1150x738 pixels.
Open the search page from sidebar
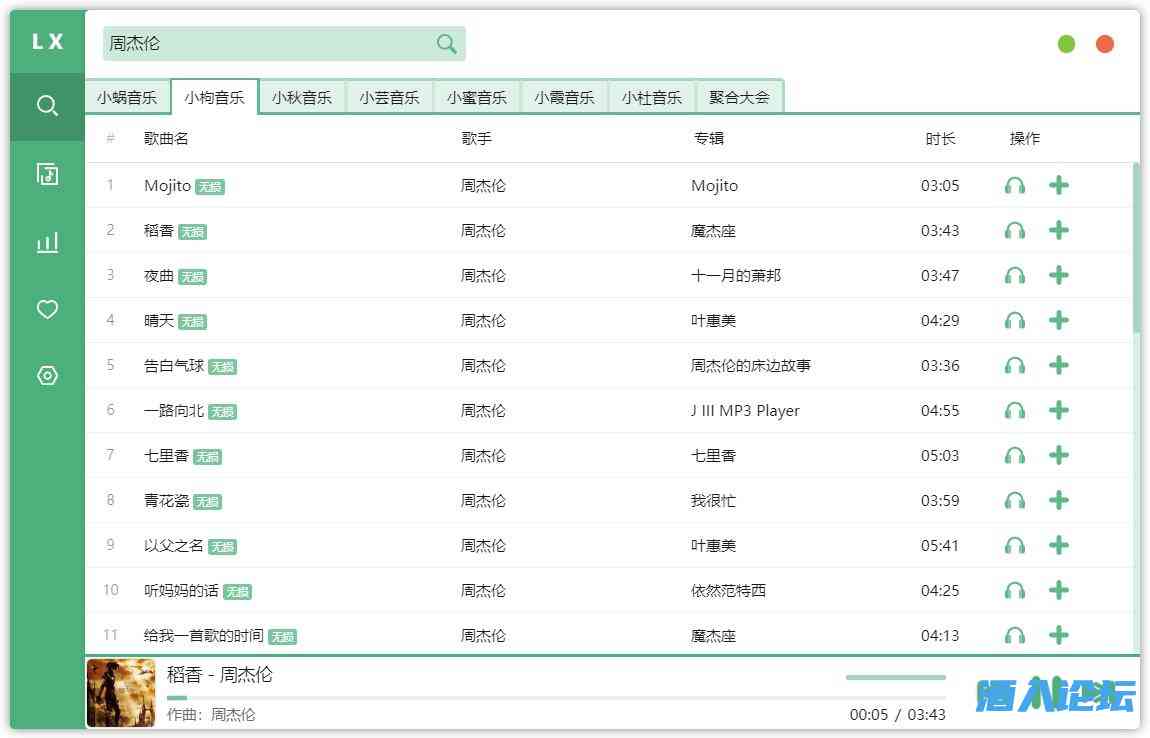coord(47,106)
